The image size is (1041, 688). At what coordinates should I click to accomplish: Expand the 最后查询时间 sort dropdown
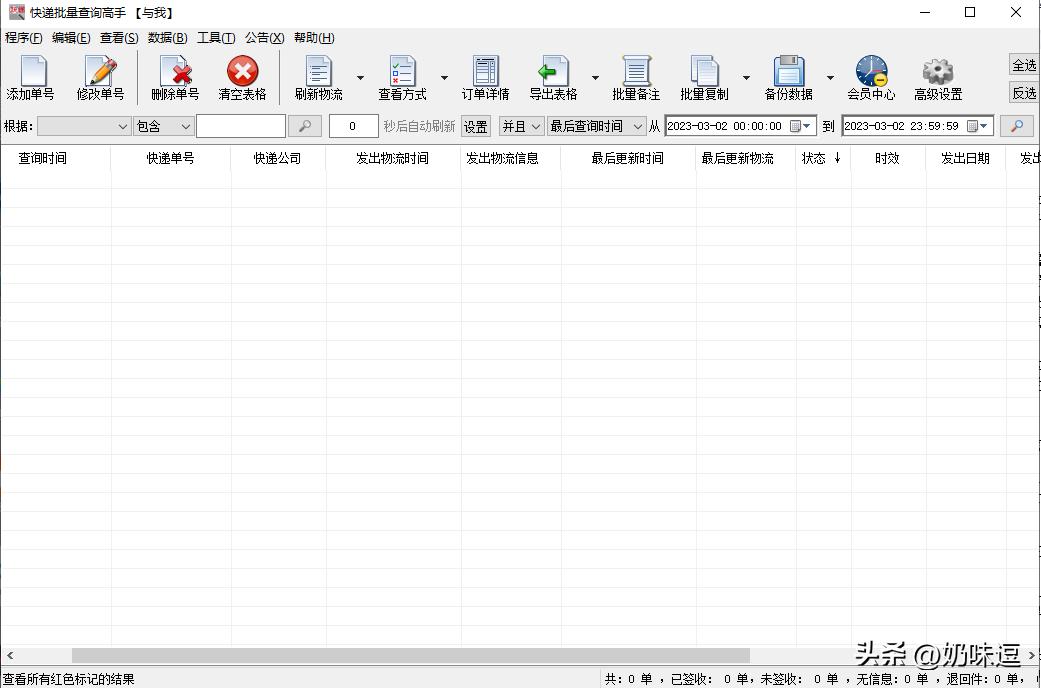(597, 126)
